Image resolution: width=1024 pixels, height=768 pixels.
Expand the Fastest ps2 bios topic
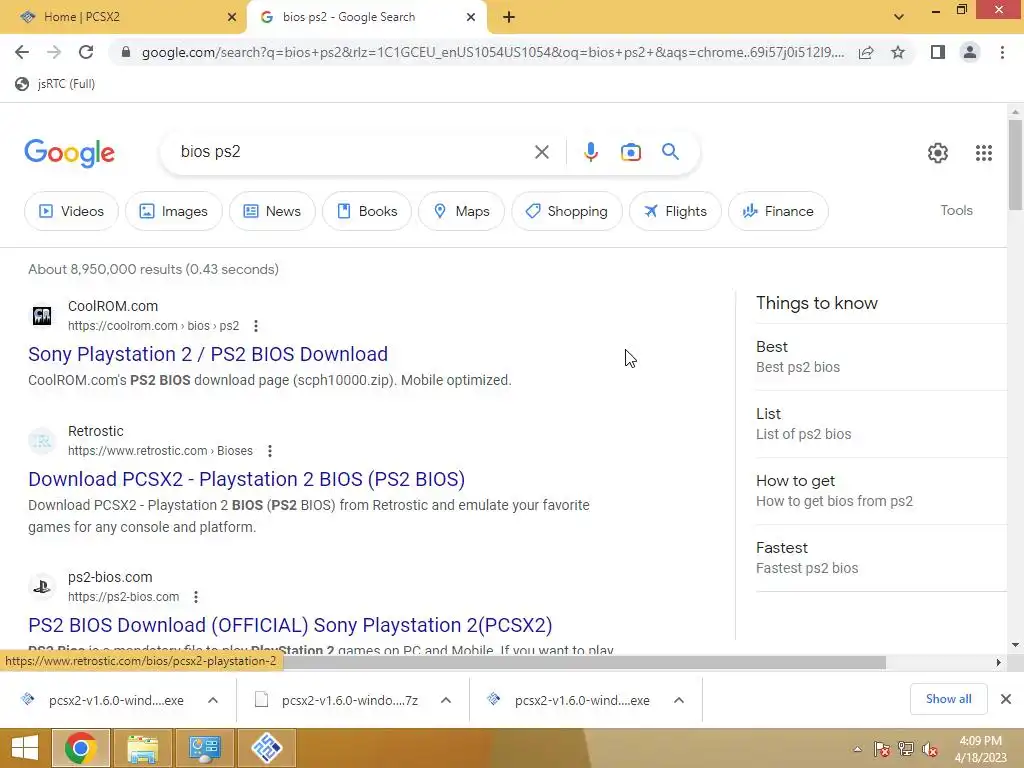pos(881,558)
